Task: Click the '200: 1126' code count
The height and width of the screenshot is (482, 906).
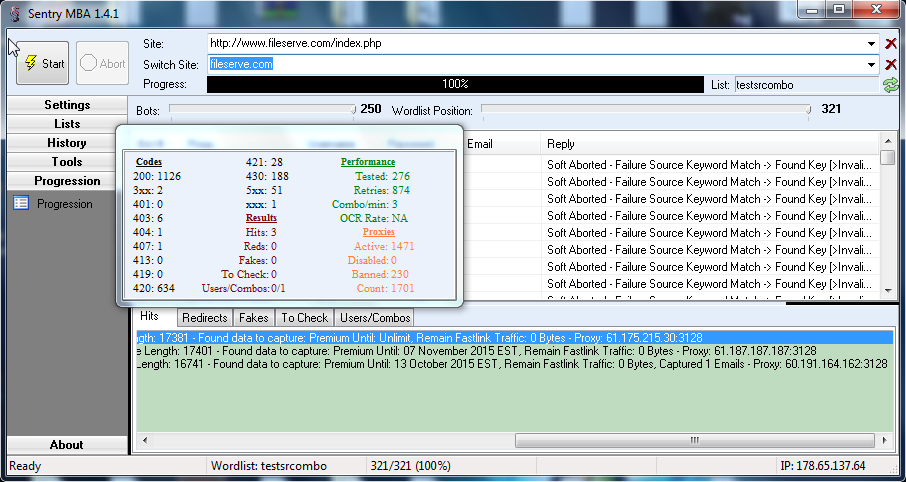Action: pyautogui.click(x=157, y=176)
